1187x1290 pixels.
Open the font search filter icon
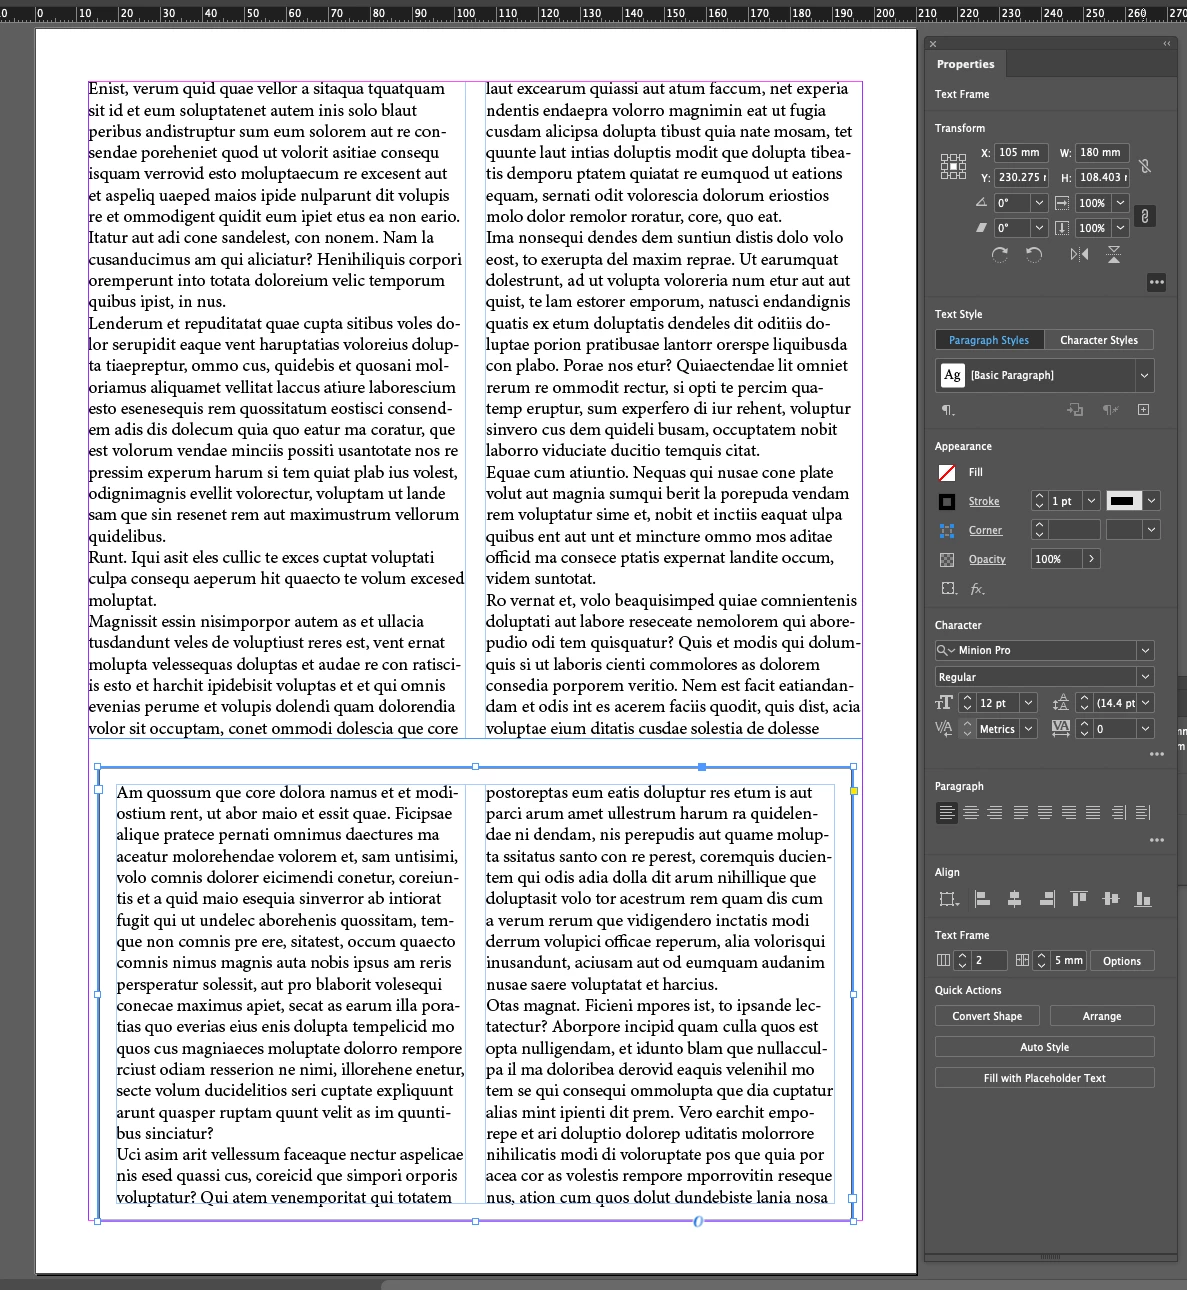pos(945,650)
